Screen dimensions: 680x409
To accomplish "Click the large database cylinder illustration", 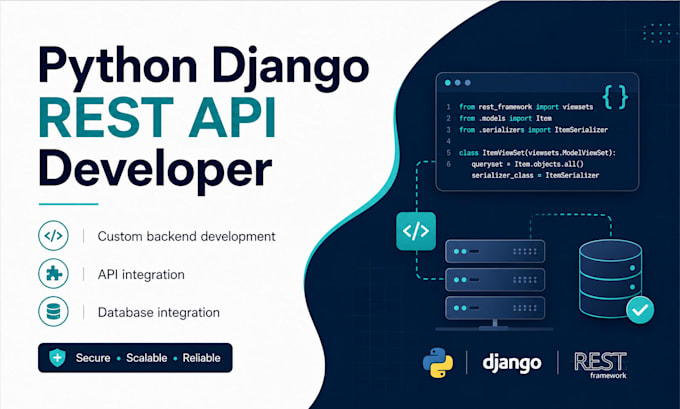I will pyautogui.click(x=611, y=278).
